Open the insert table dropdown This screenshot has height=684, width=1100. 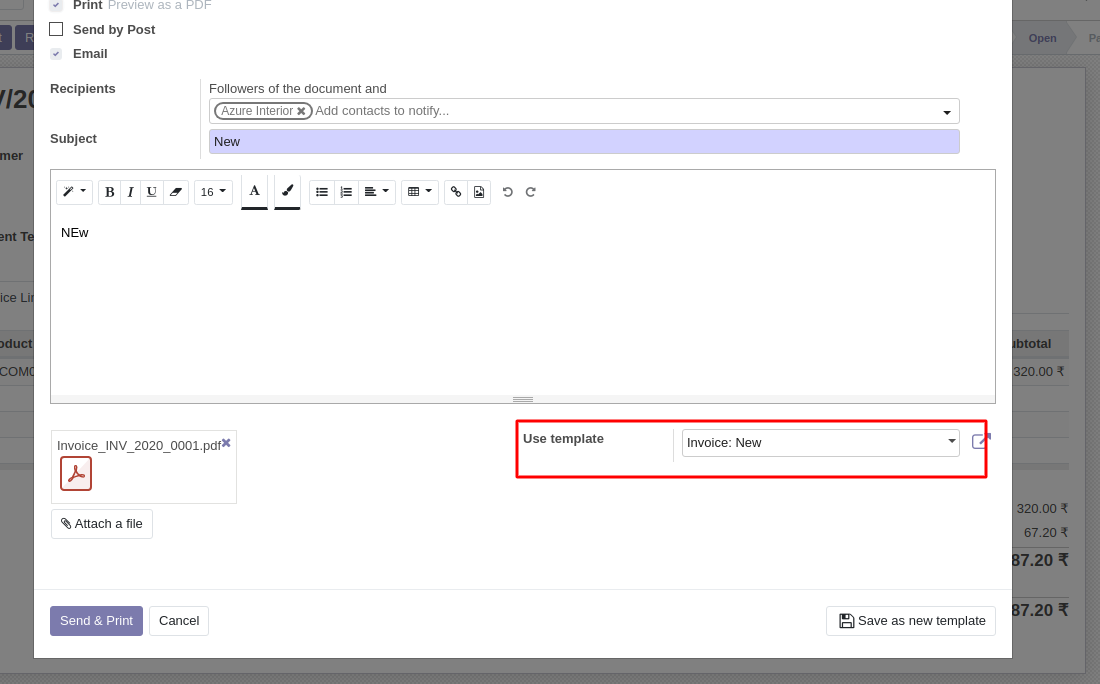pyautogui.click(x=420, y=192)
